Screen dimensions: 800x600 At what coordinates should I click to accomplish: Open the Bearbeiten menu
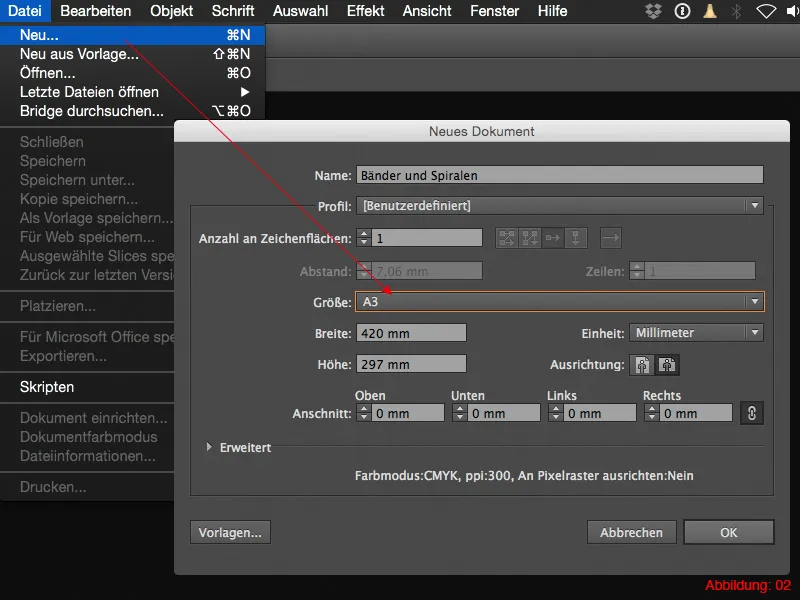pos(95,11)
